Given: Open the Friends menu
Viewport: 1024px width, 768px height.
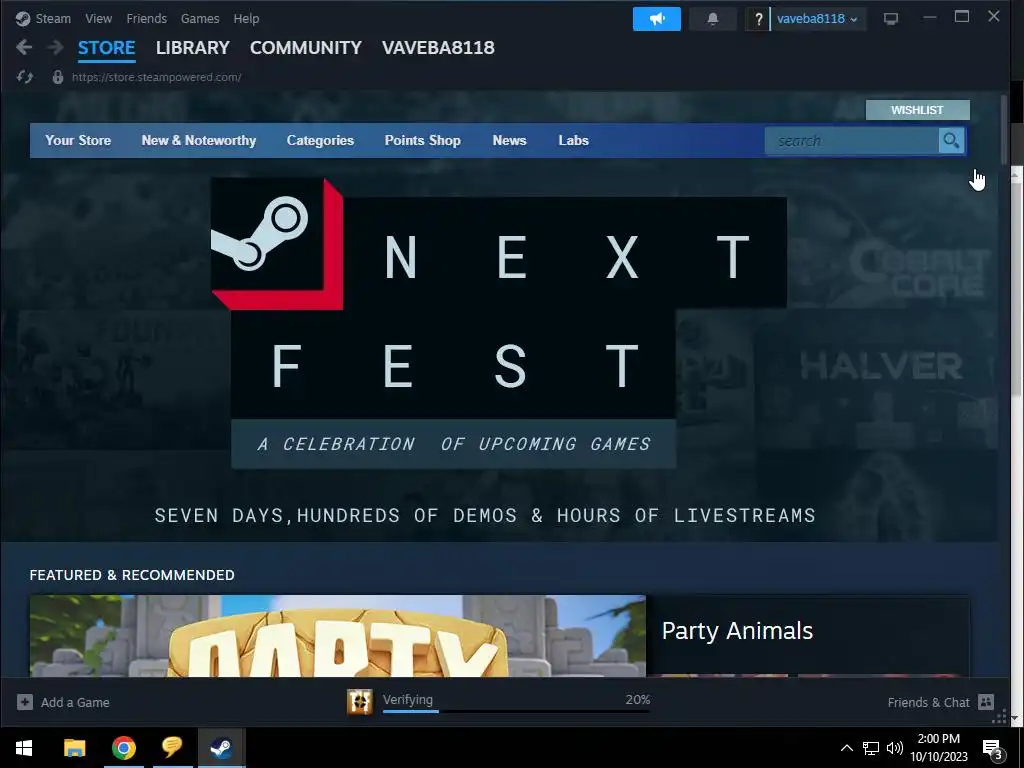Looking at the screenshot, I should (x=146, y=18).
